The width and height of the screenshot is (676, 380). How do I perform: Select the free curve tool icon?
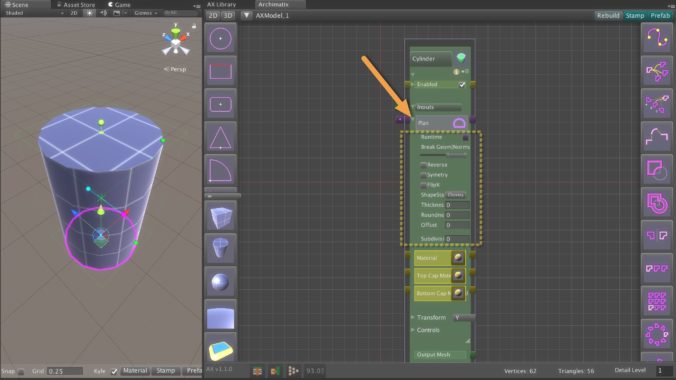[657, 38]
